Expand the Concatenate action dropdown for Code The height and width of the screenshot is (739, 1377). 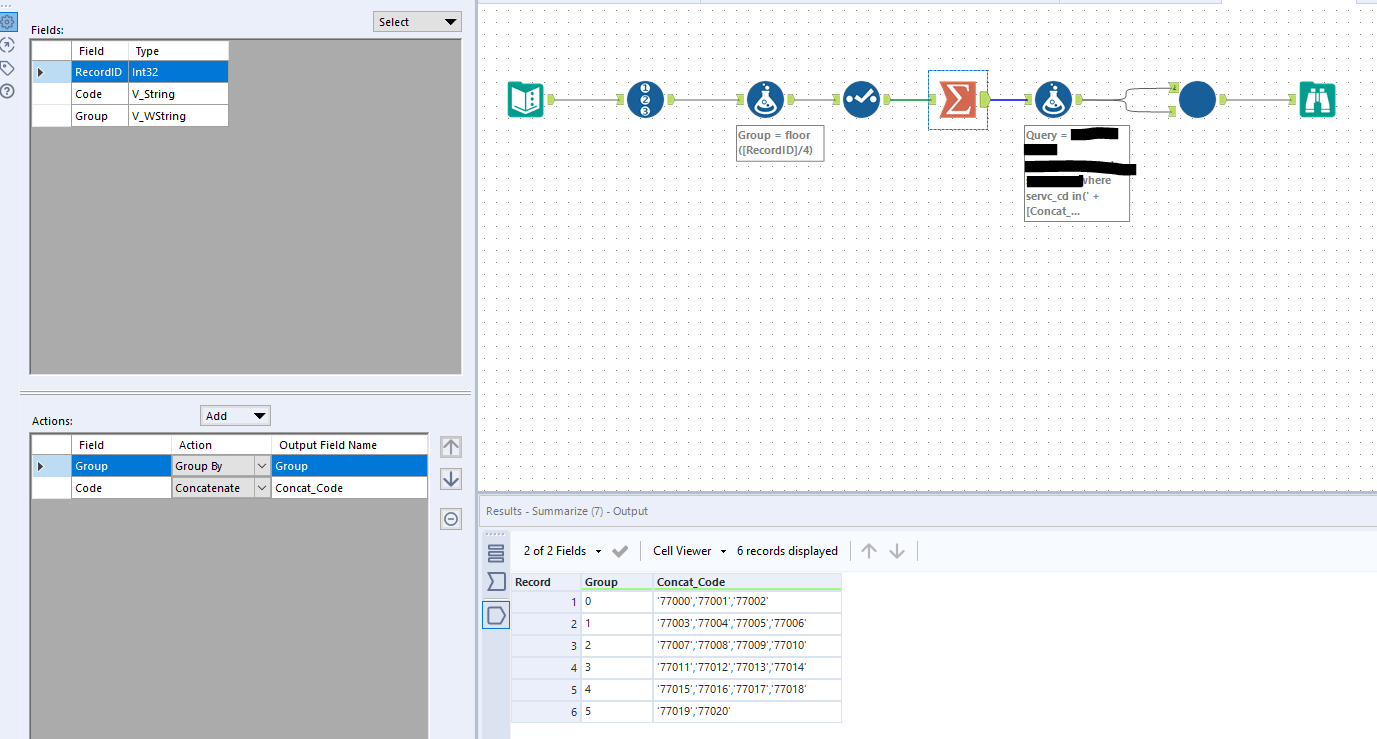click(261, 488)
